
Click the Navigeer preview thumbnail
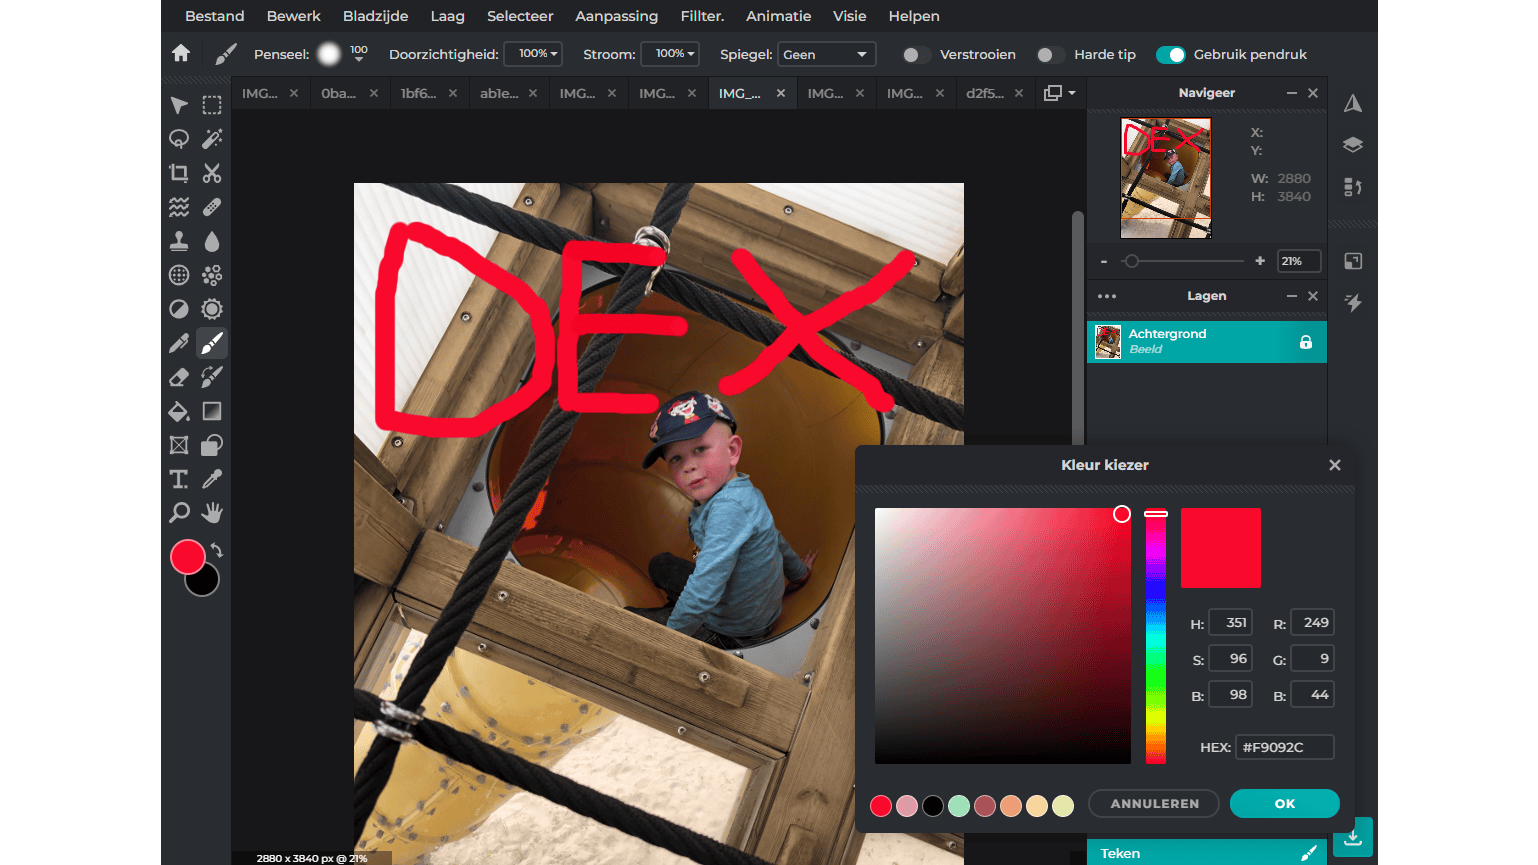1166,178
